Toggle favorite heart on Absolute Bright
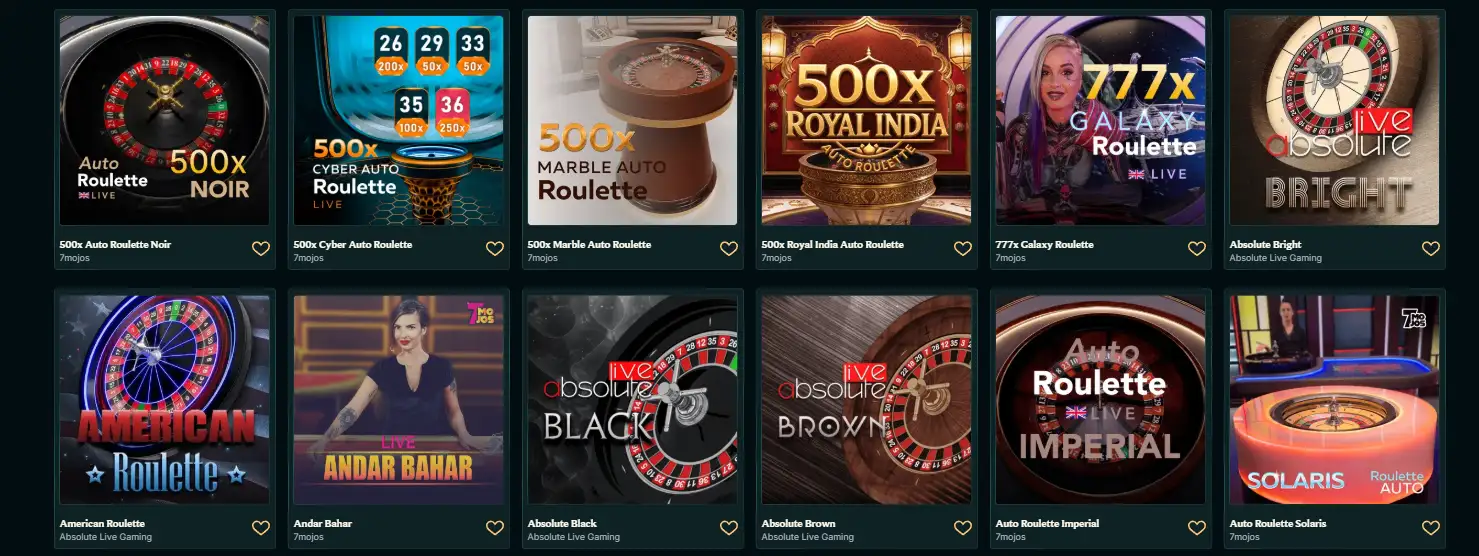 pos(1431,249)
